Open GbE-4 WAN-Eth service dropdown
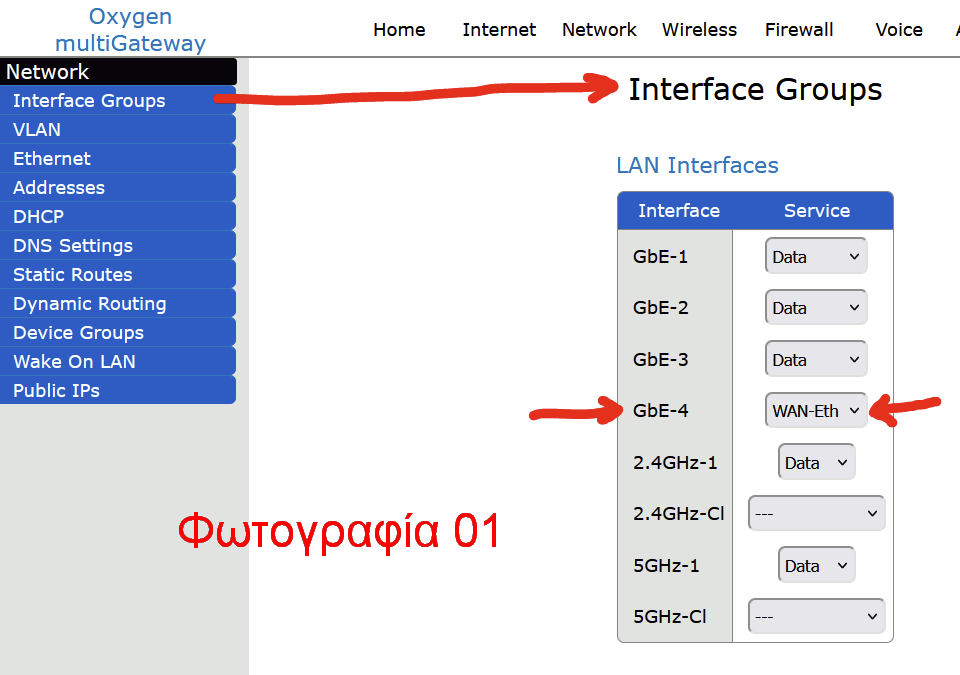The height and width of the screenshot is (675, 960). coord(816,410)
